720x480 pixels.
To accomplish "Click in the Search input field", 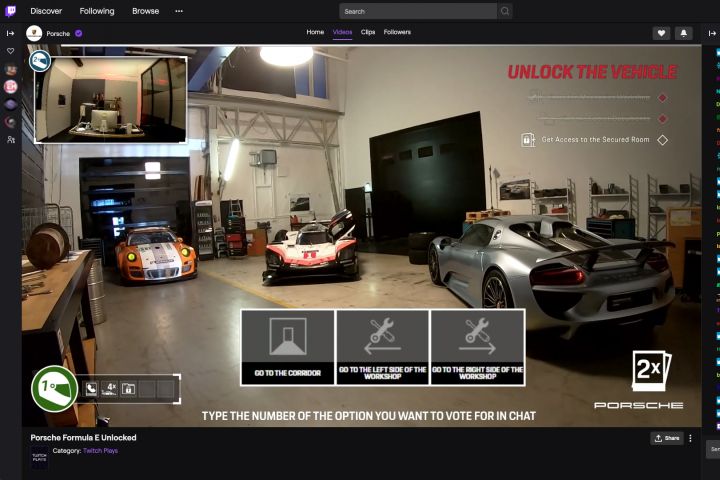I will coord(417,11).
